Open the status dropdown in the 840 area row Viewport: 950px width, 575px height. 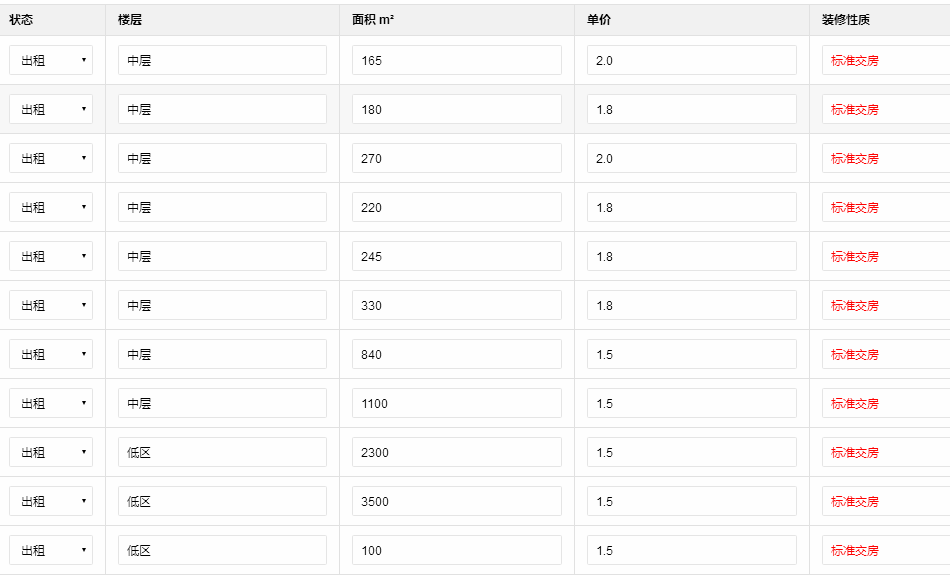pos(51,354)
